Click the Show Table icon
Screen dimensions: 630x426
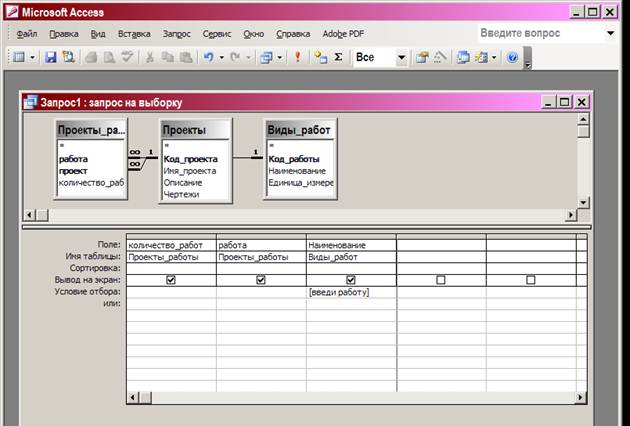320,57
